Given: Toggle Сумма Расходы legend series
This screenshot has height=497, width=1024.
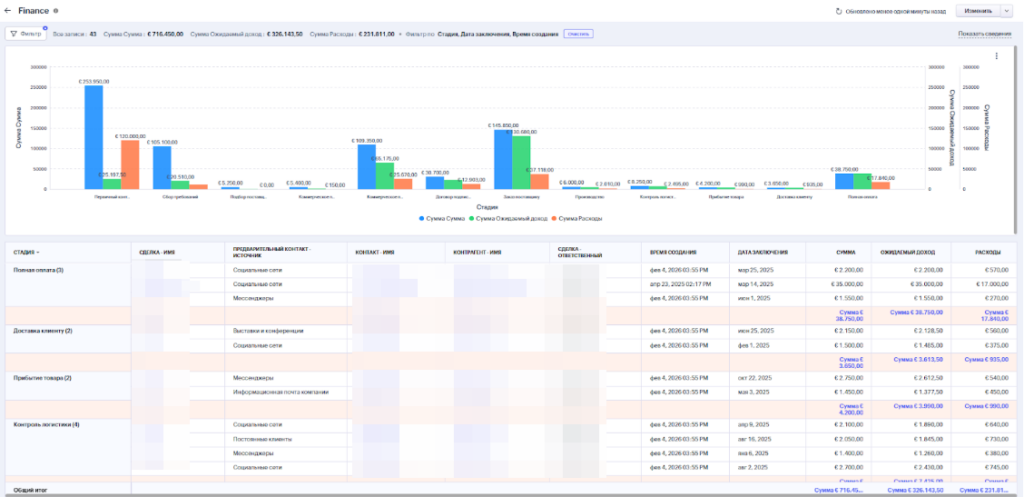Looking at the screenshot, I should [580, 218].
